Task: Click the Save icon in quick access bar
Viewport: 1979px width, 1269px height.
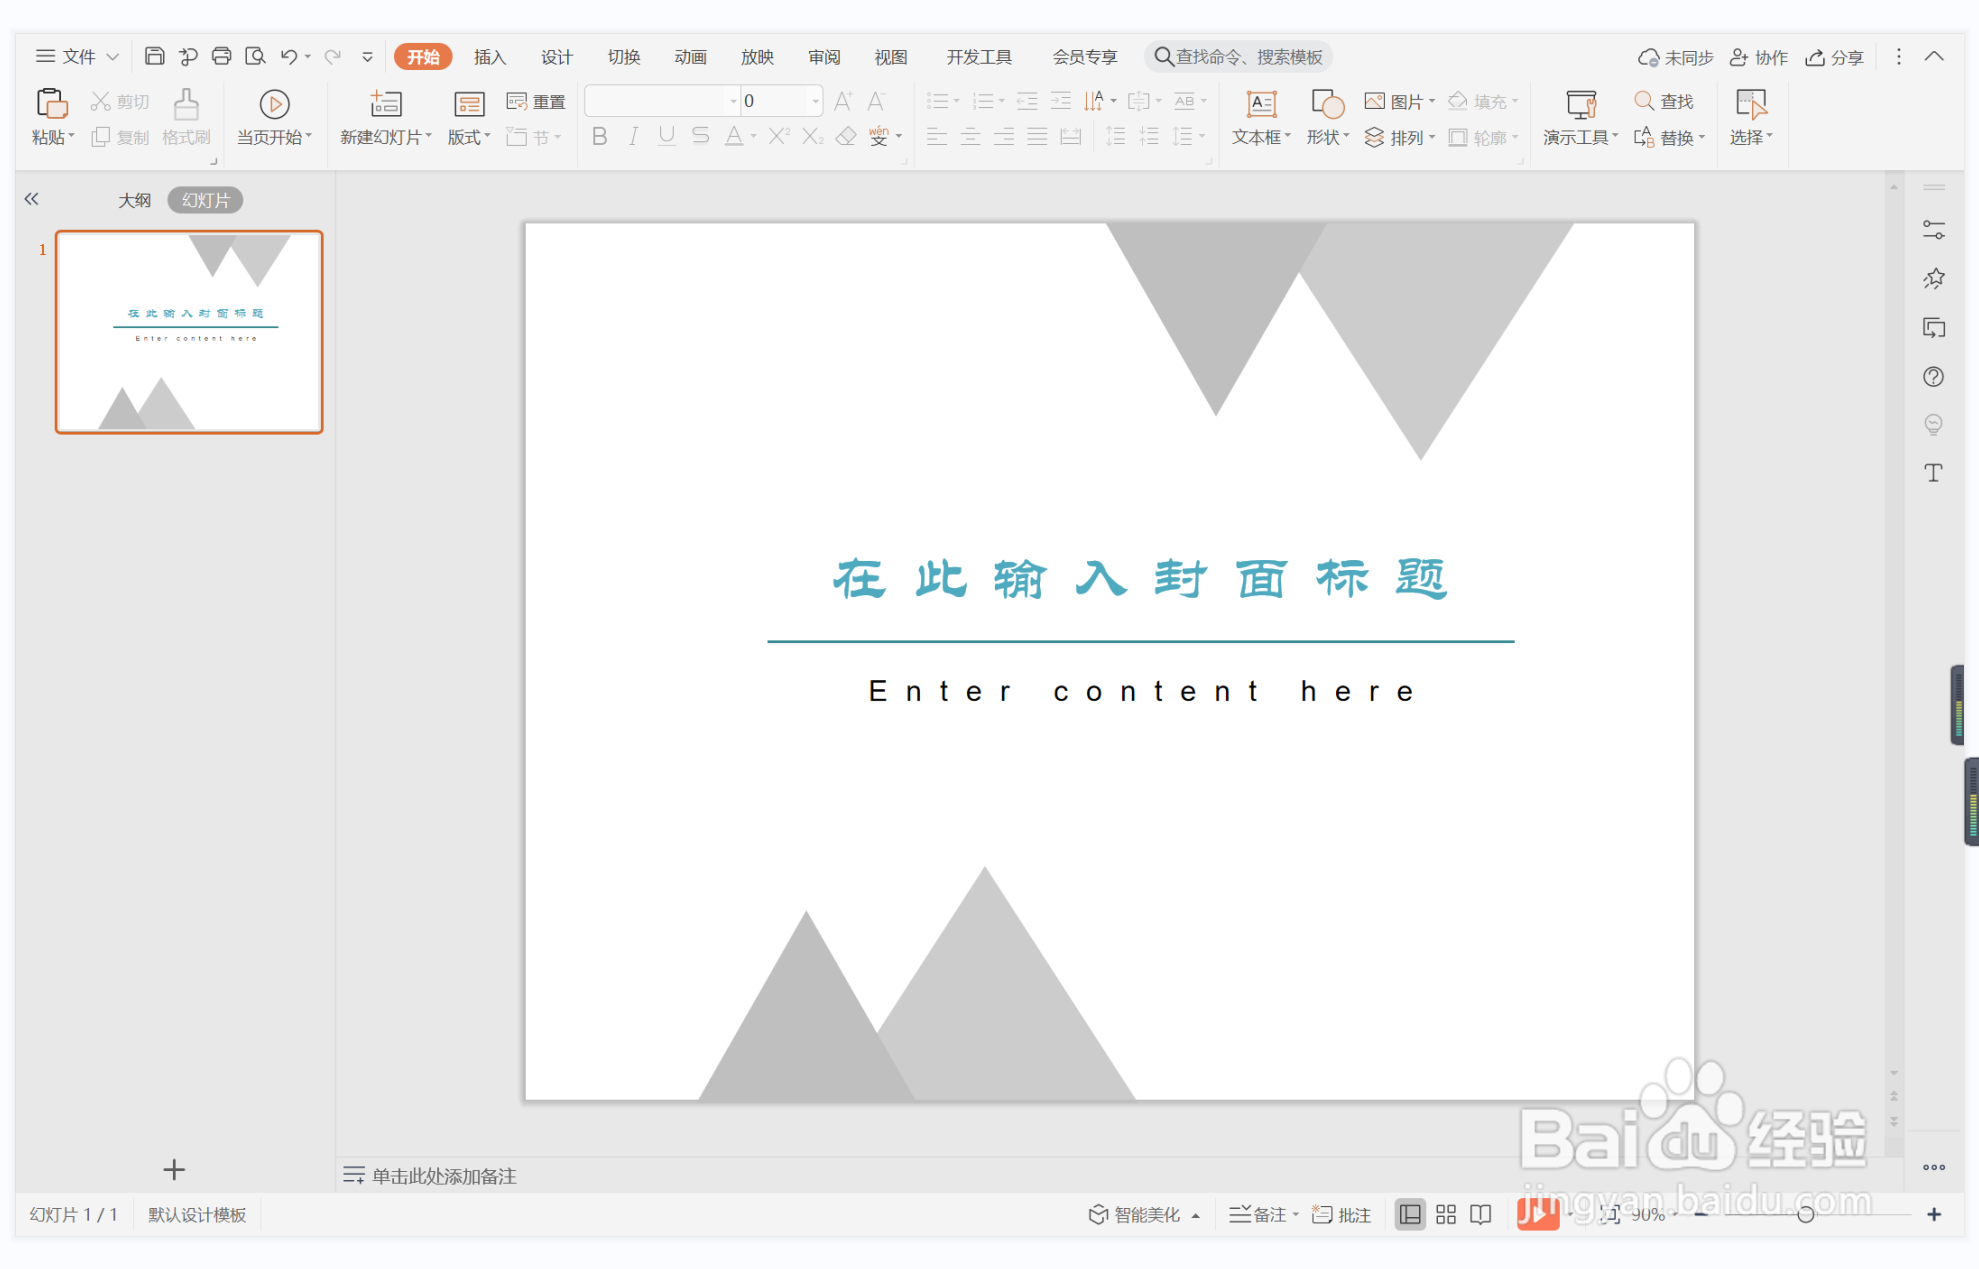Action: (x=154, y=56)
